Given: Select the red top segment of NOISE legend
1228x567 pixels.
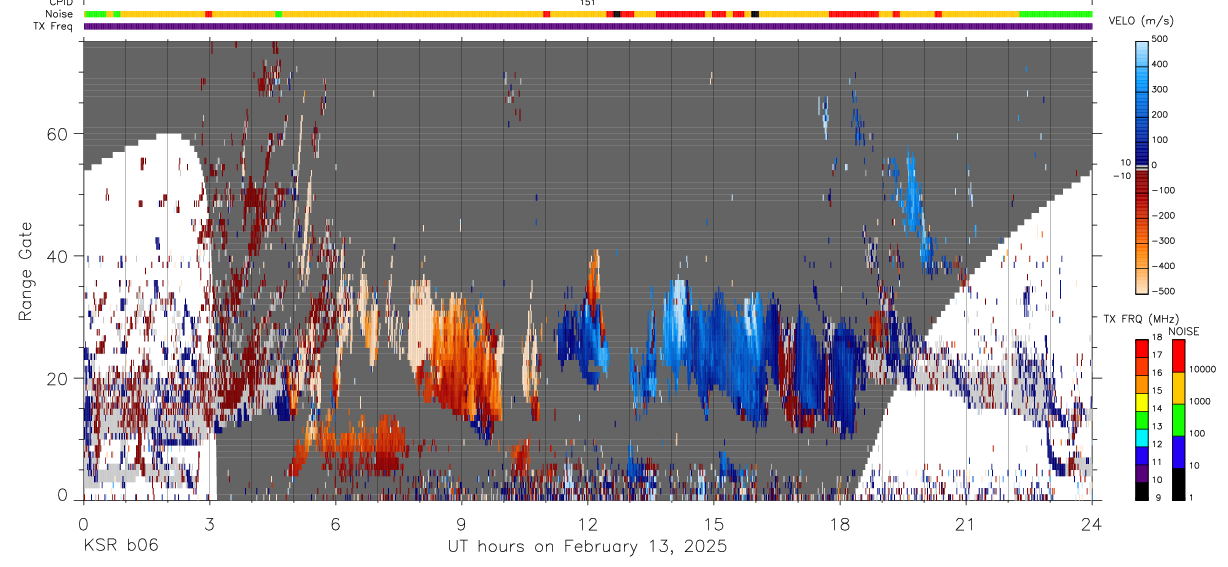Looking at the screenshot, I should pyautogui.click(x=1178, y=356).
